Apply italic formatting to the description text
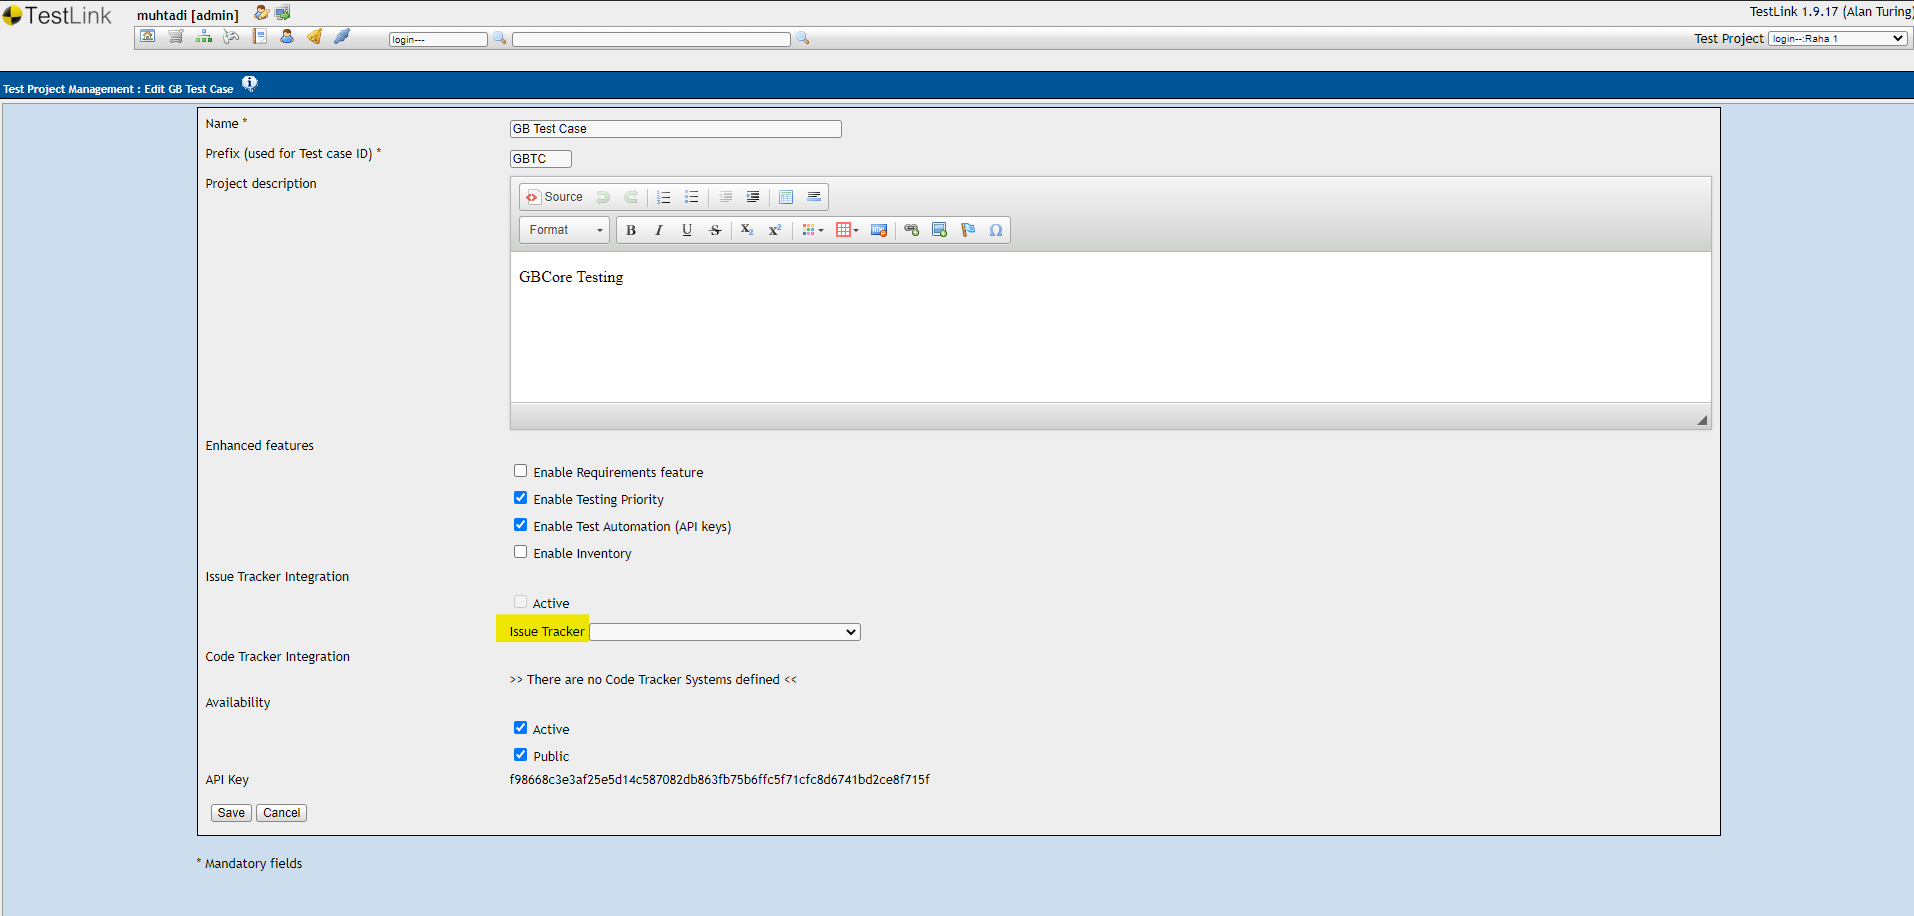This screenshot has height=916, width=1914. point(659,230)
